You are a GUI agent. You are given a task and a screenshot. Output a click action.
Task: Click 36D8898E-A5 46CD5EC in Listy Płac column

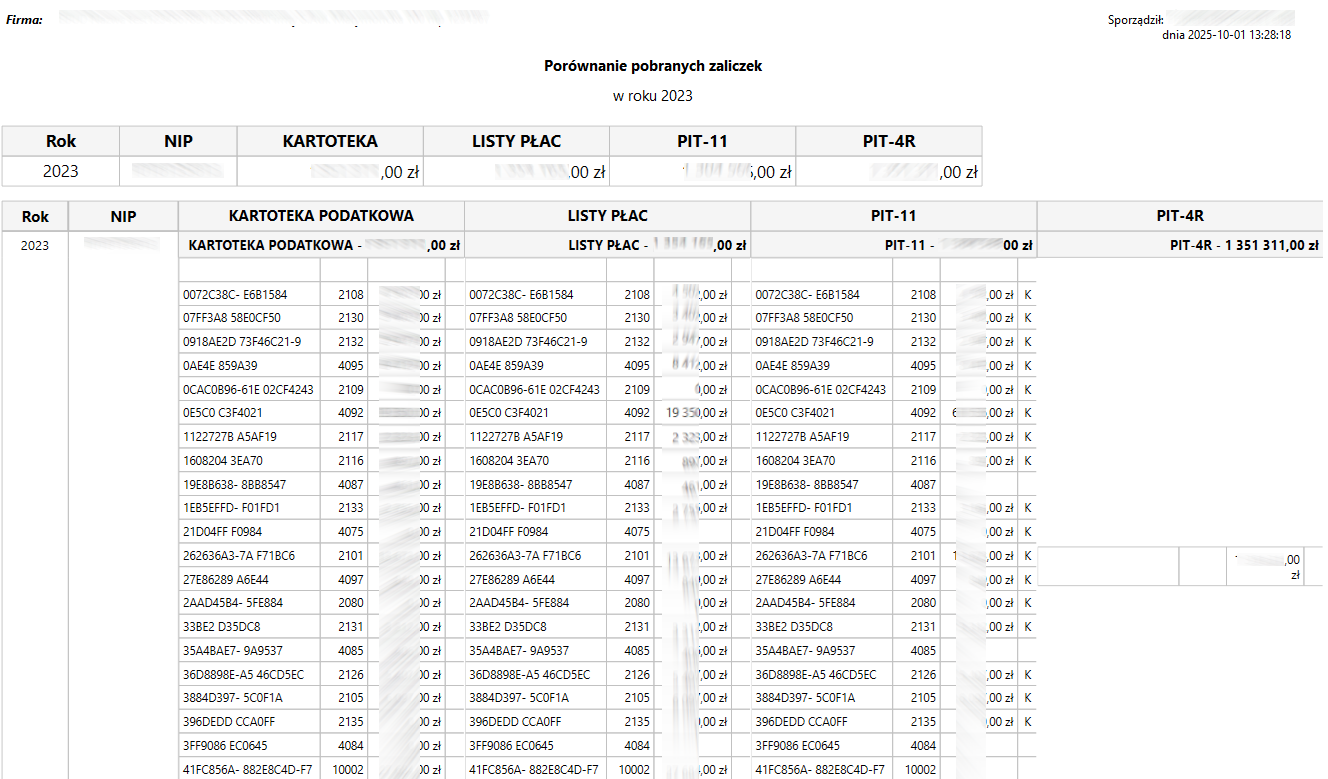point(530,675)
